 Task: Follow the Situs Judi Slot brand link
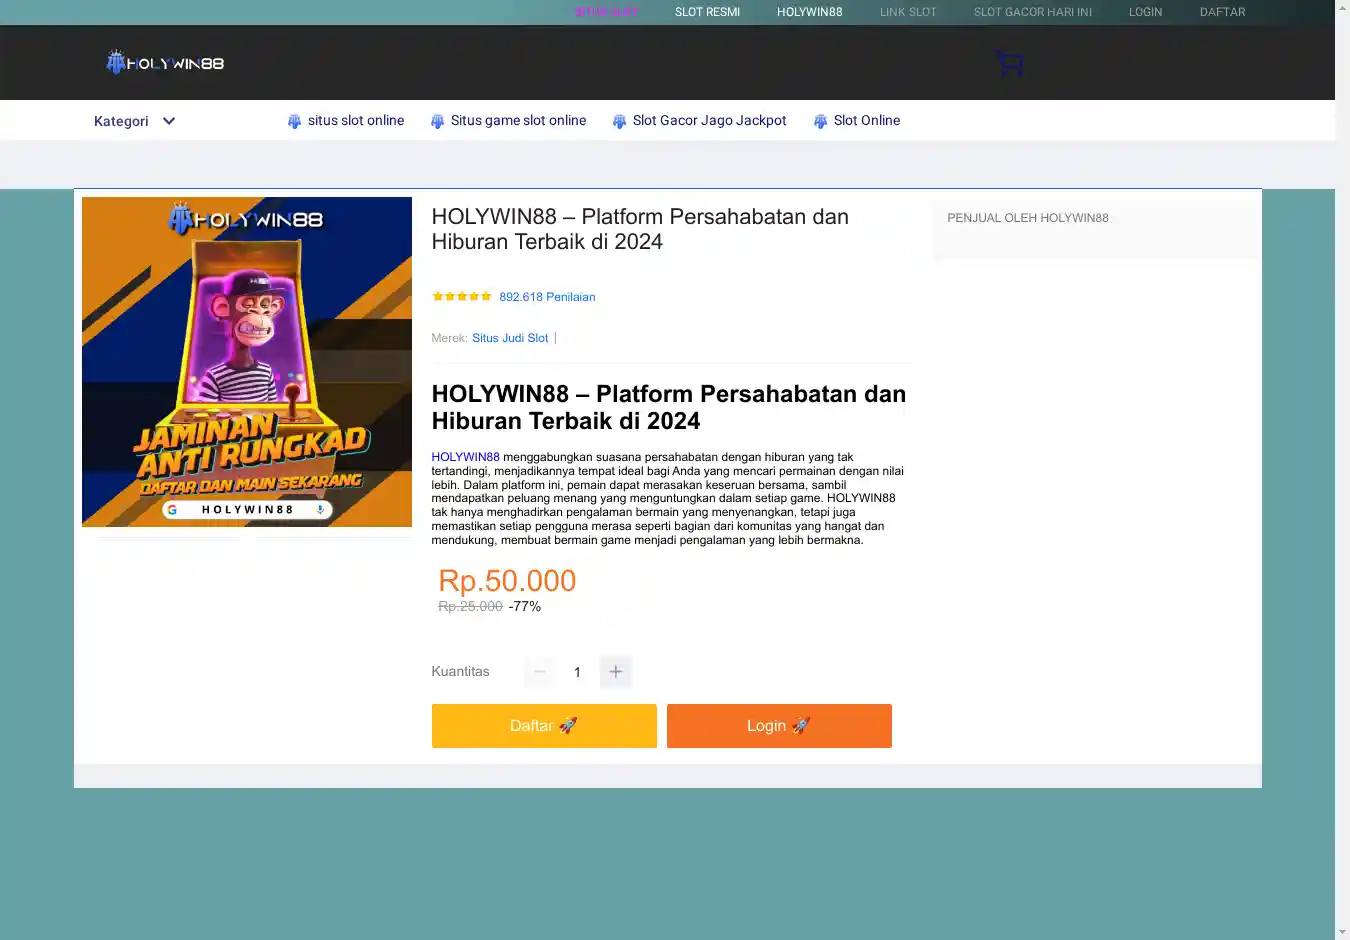point(510,338)
